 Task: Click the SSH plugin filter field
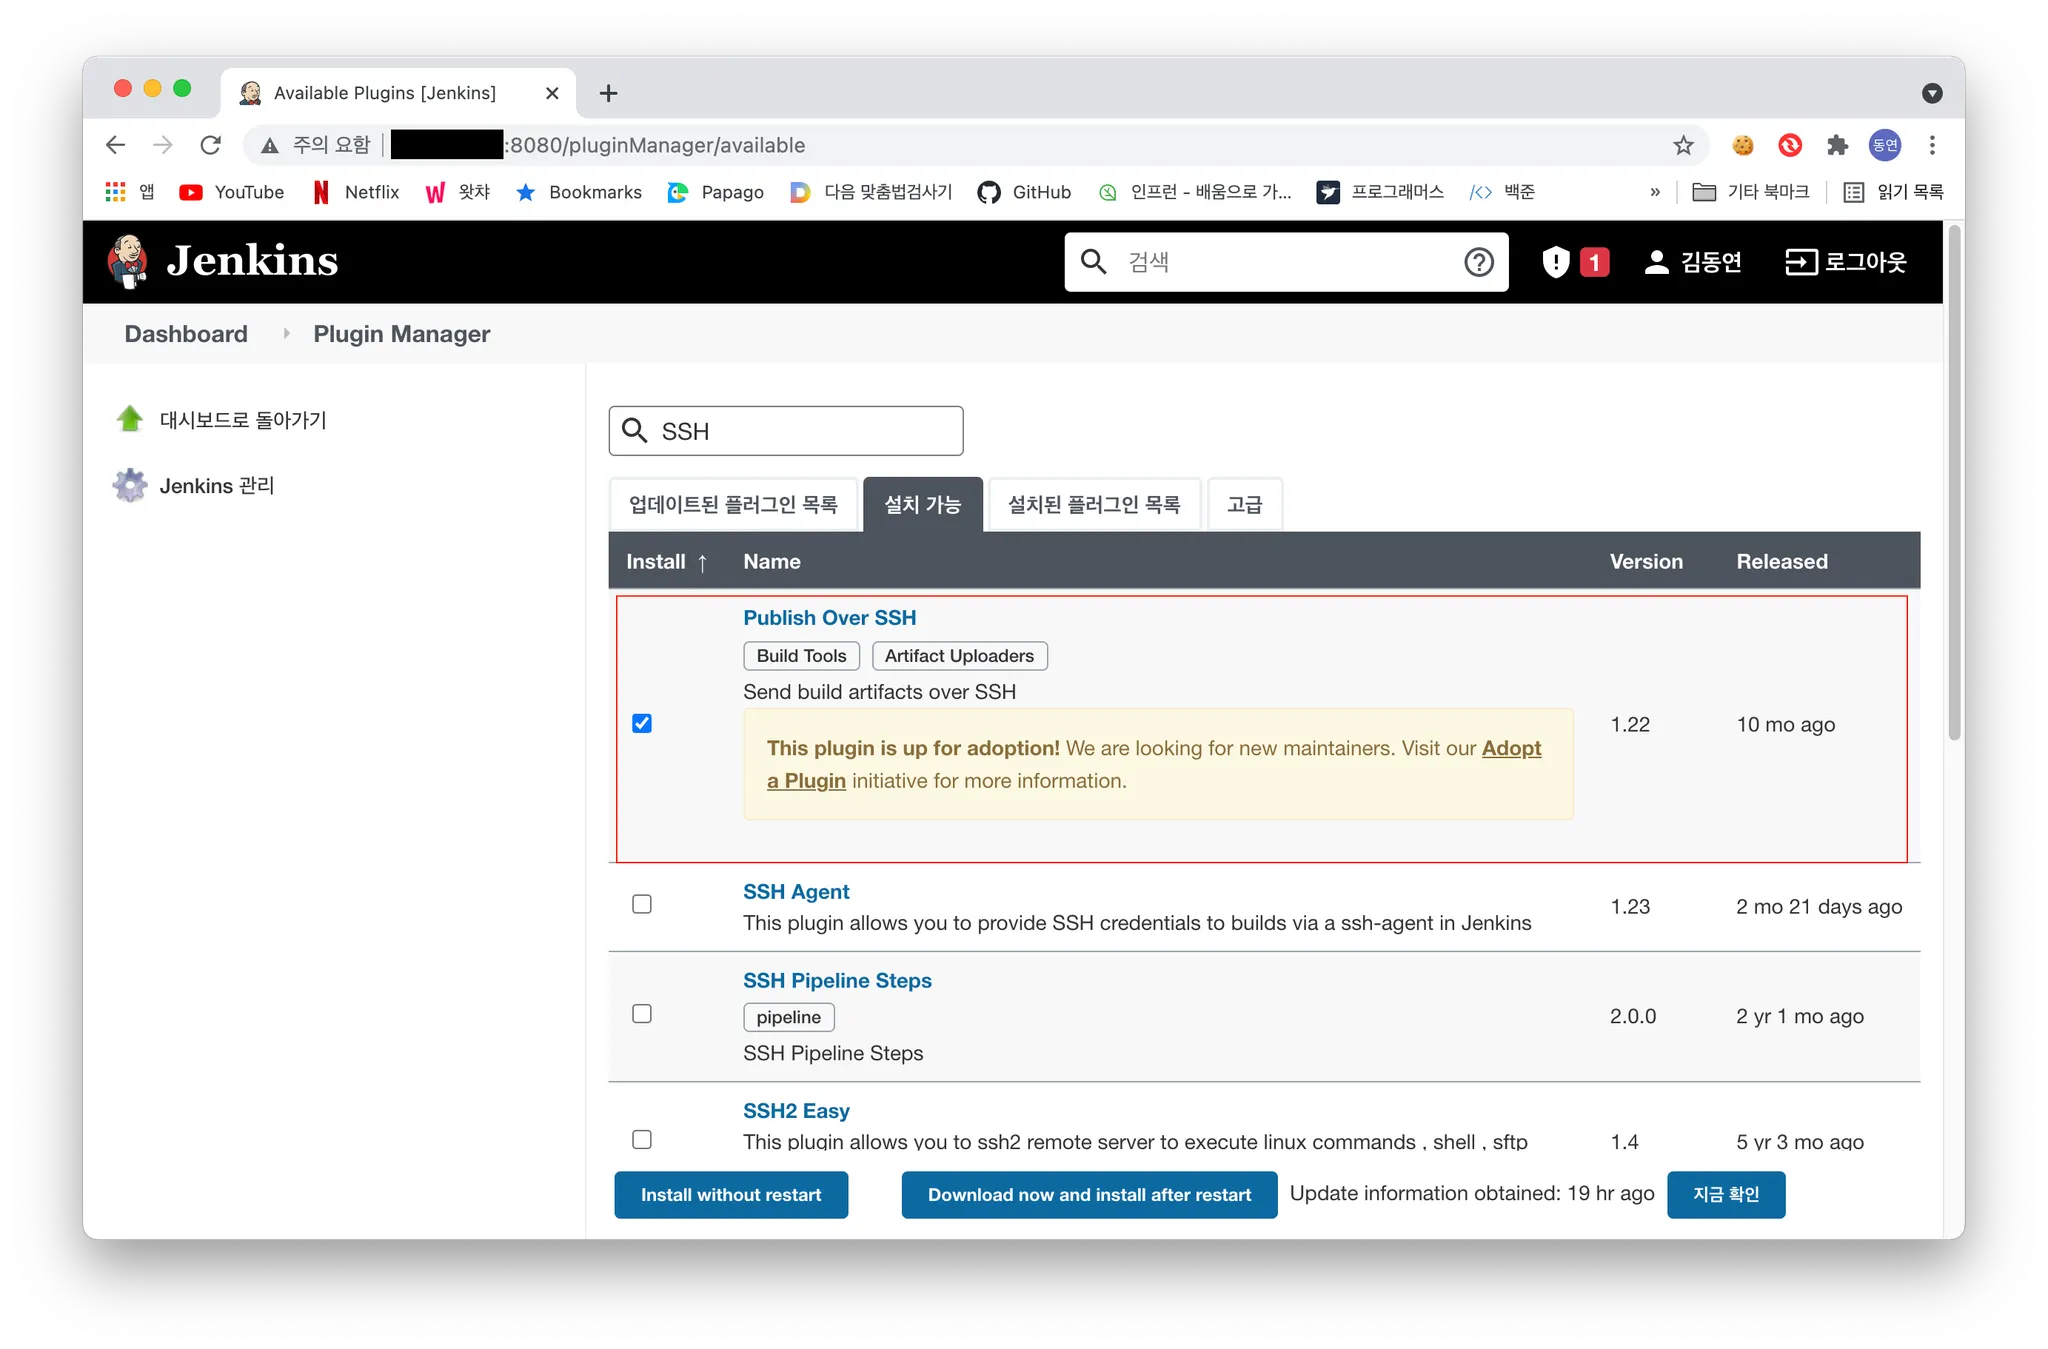pos(800,431)
